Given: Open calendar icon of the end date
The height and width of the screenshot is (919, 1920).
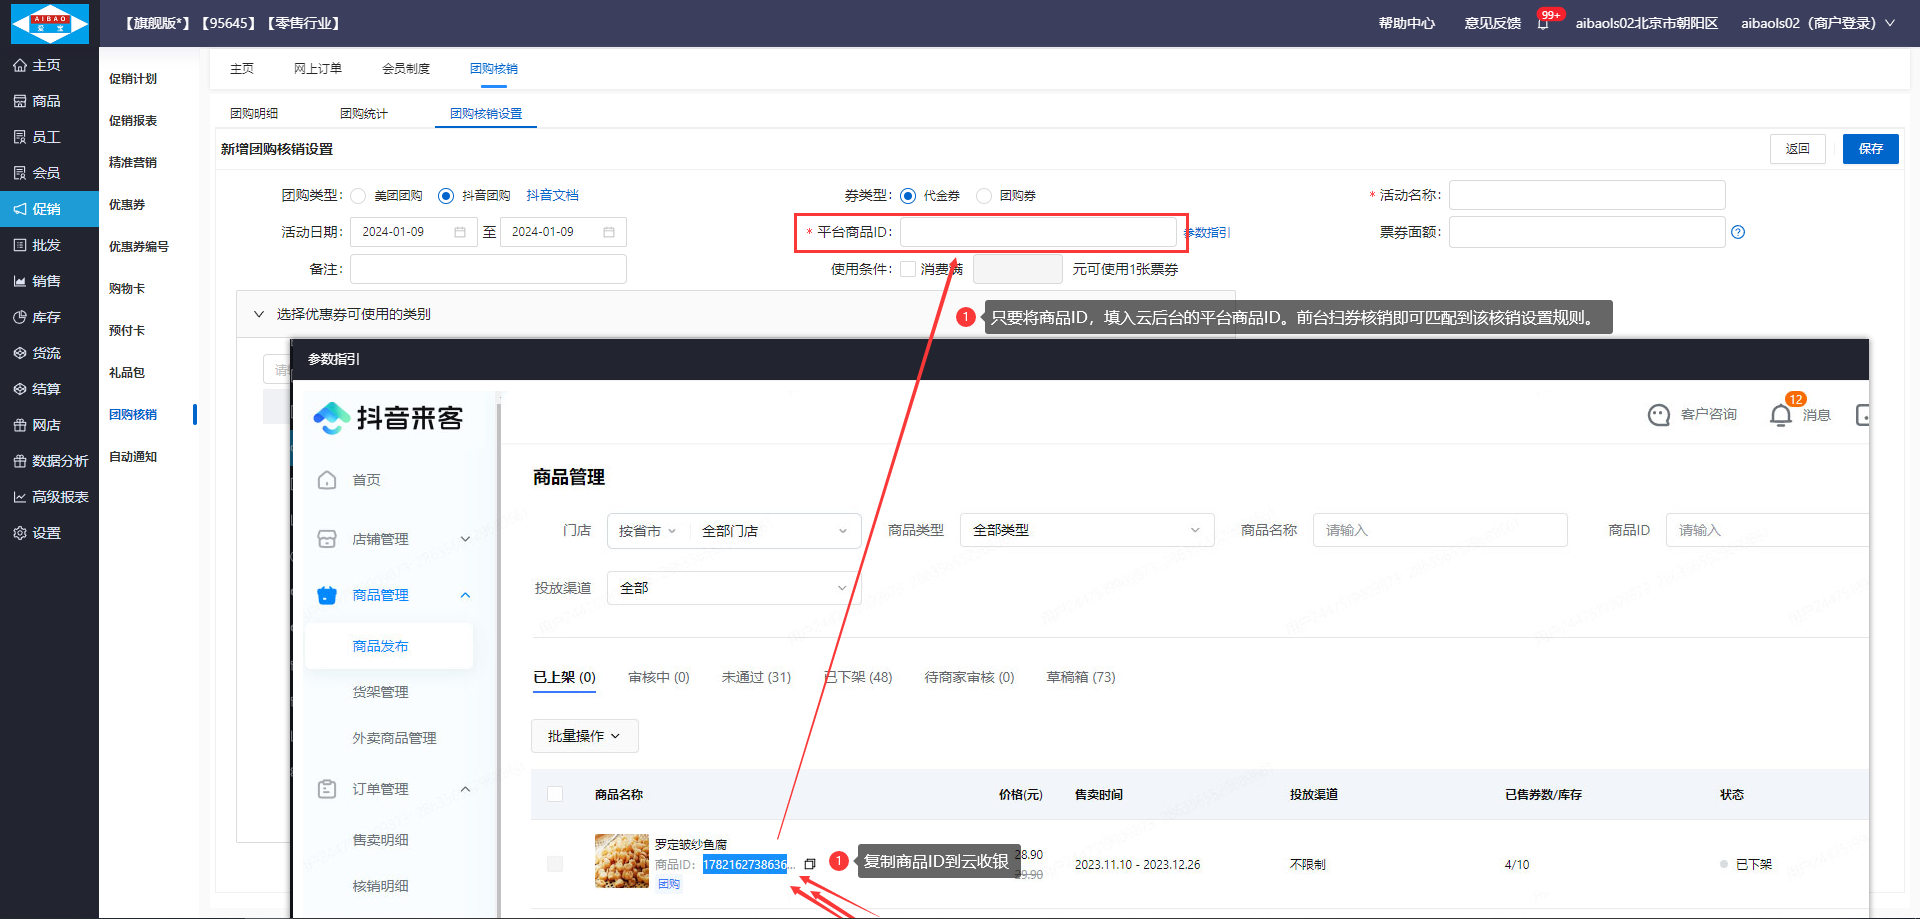Looking at the screenshot, I should click(609, 232).
